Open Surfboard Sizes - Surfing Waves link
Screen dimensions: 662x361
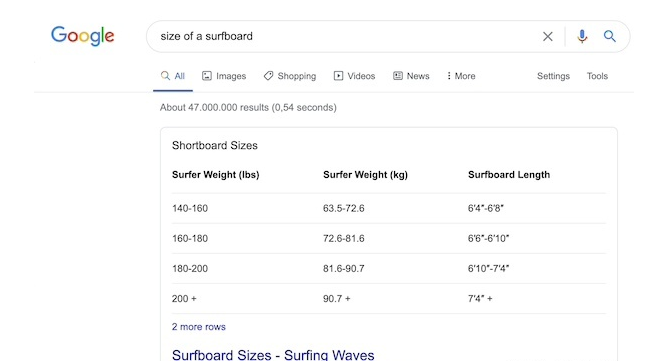pyautogui.click(x=273, y=355)
